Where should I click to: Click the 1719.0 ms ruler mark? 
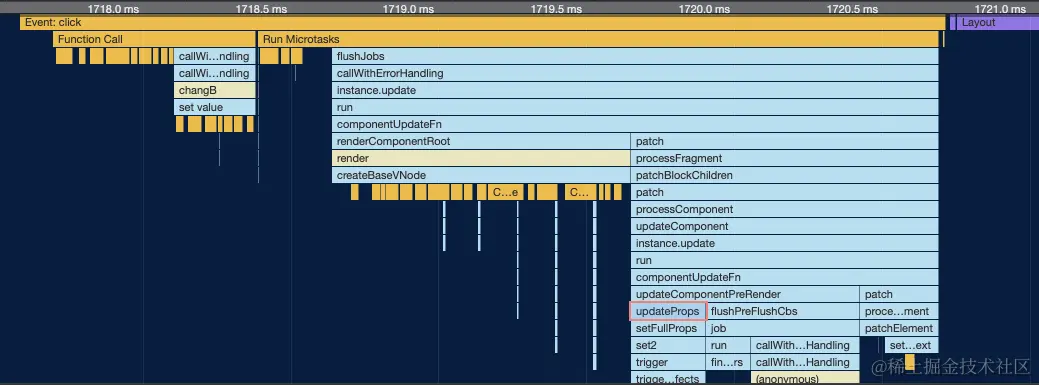coord(409,9)
